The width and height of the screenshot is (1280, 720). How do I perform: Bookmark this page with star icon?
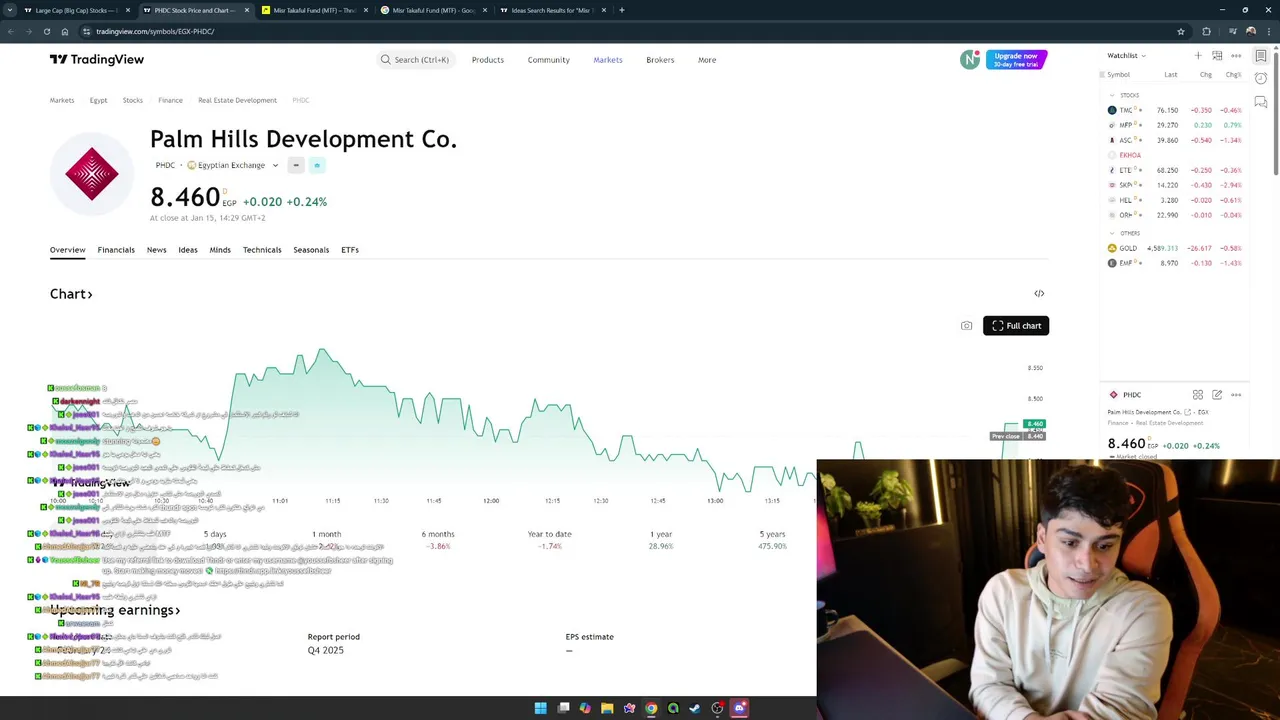1181,31
